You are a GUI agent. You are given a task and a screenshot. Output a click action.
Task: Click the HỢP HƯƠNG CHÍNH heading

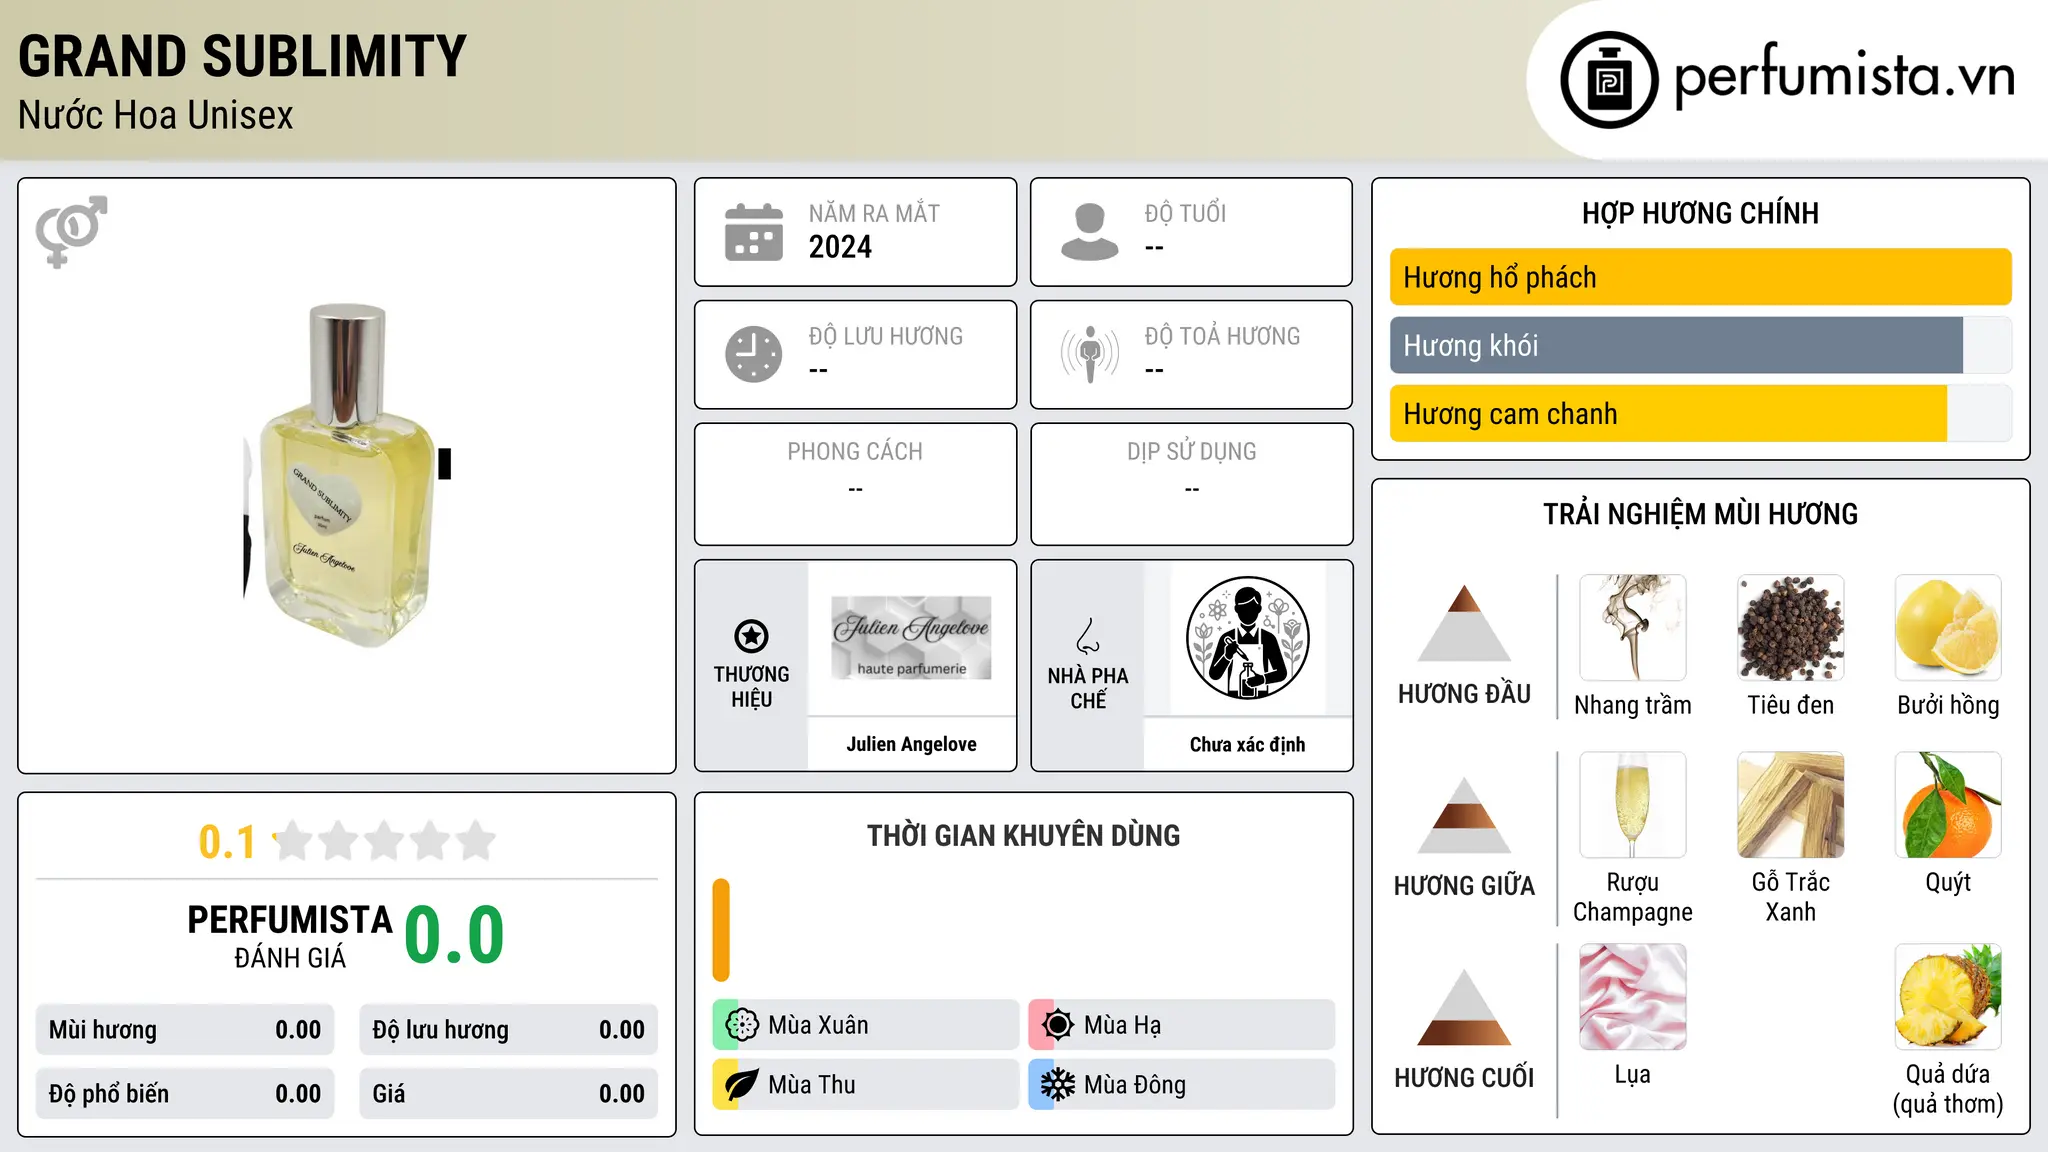1700,213
